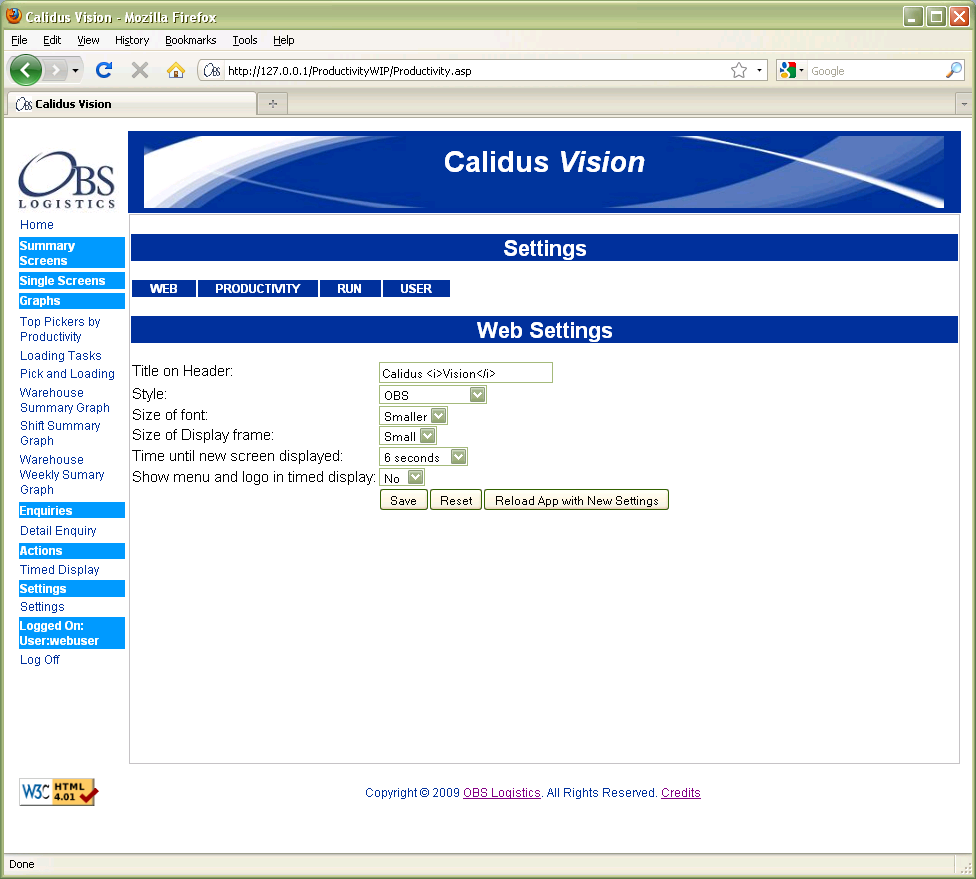This screenshot has width=976, height=879.
Task: Click the Credits footer link
Action: click(680, 792)
